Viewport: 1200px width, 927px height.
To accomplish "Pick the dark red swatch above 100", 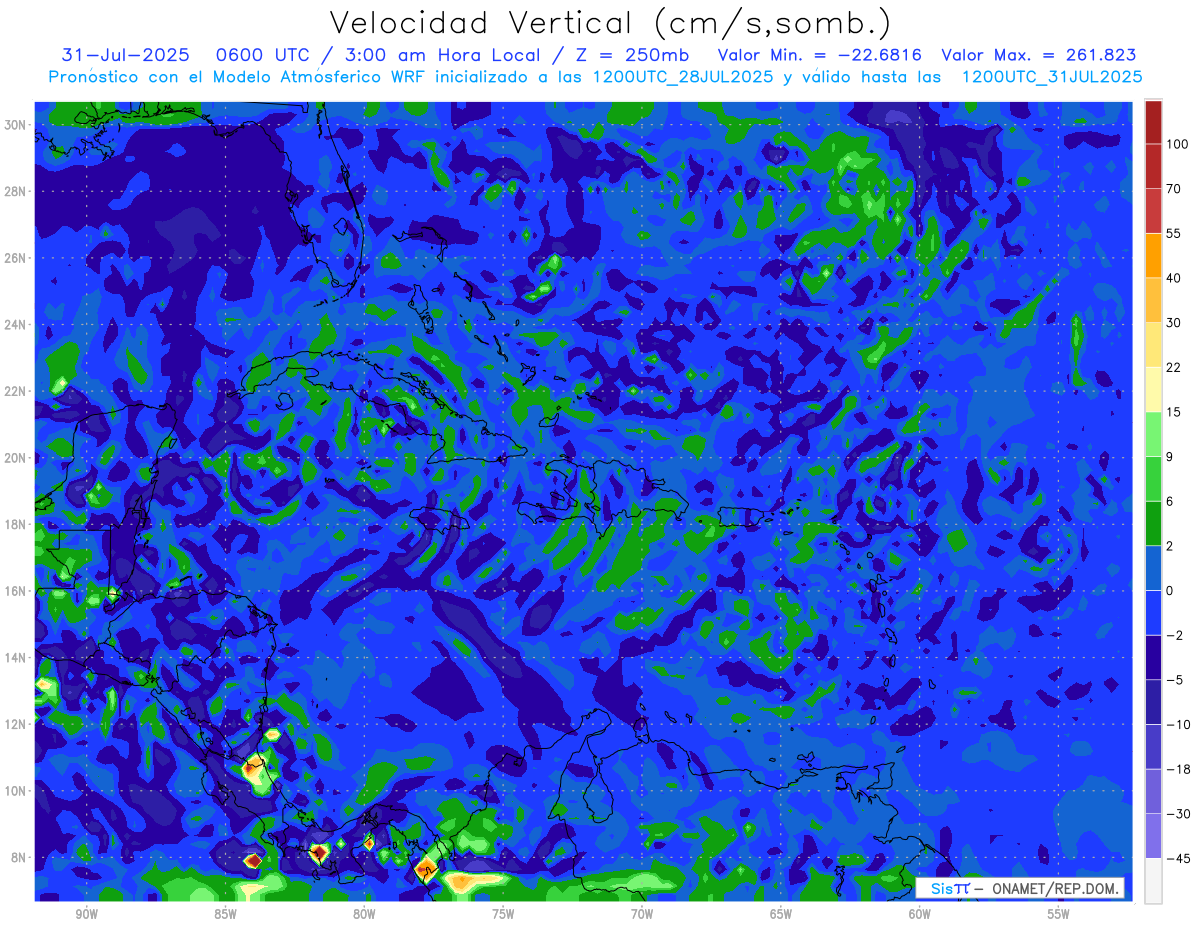I will tap(1153, 122).
